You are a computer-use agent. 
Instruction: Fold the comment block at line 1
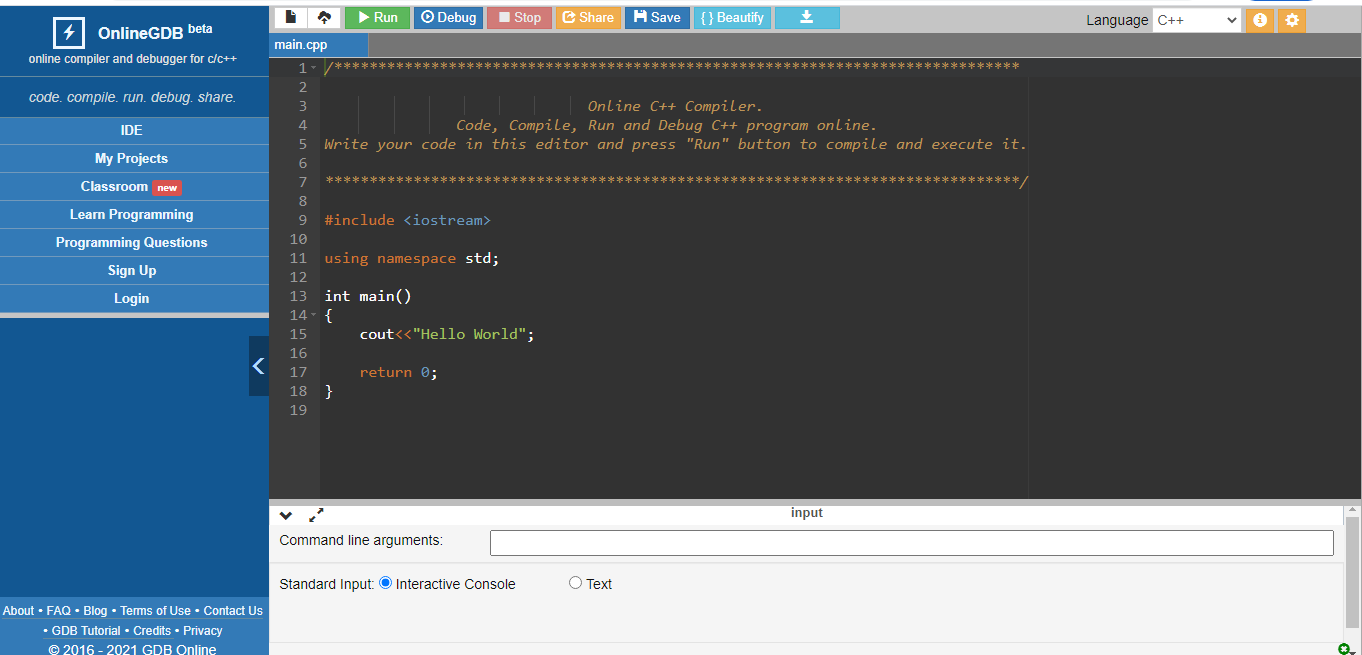[x=314, y=68]
